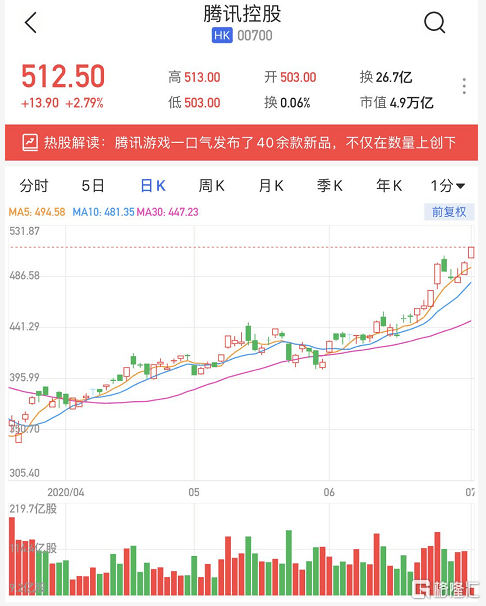The height and width of the screenshot is (606, 486).
Task: Switch to the 分时 tab
Action: coord(34,186)
